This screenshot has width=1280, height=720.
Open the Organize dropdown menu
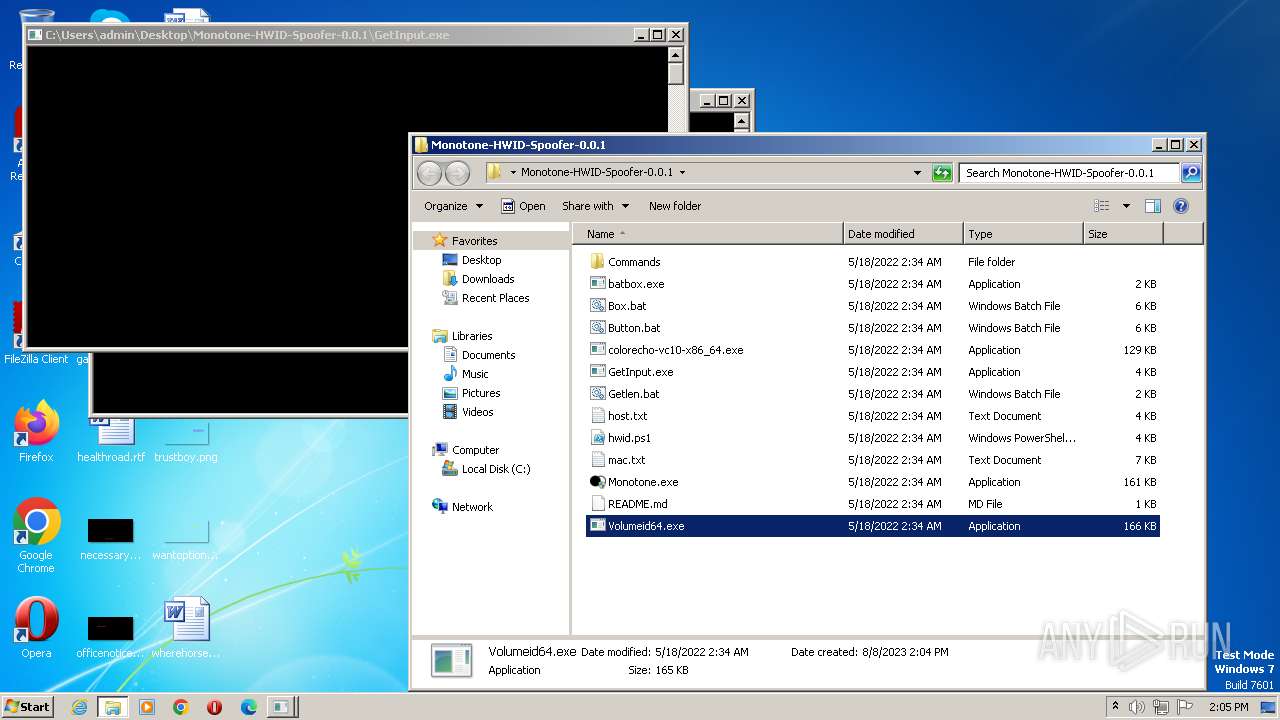click(453, 206)
